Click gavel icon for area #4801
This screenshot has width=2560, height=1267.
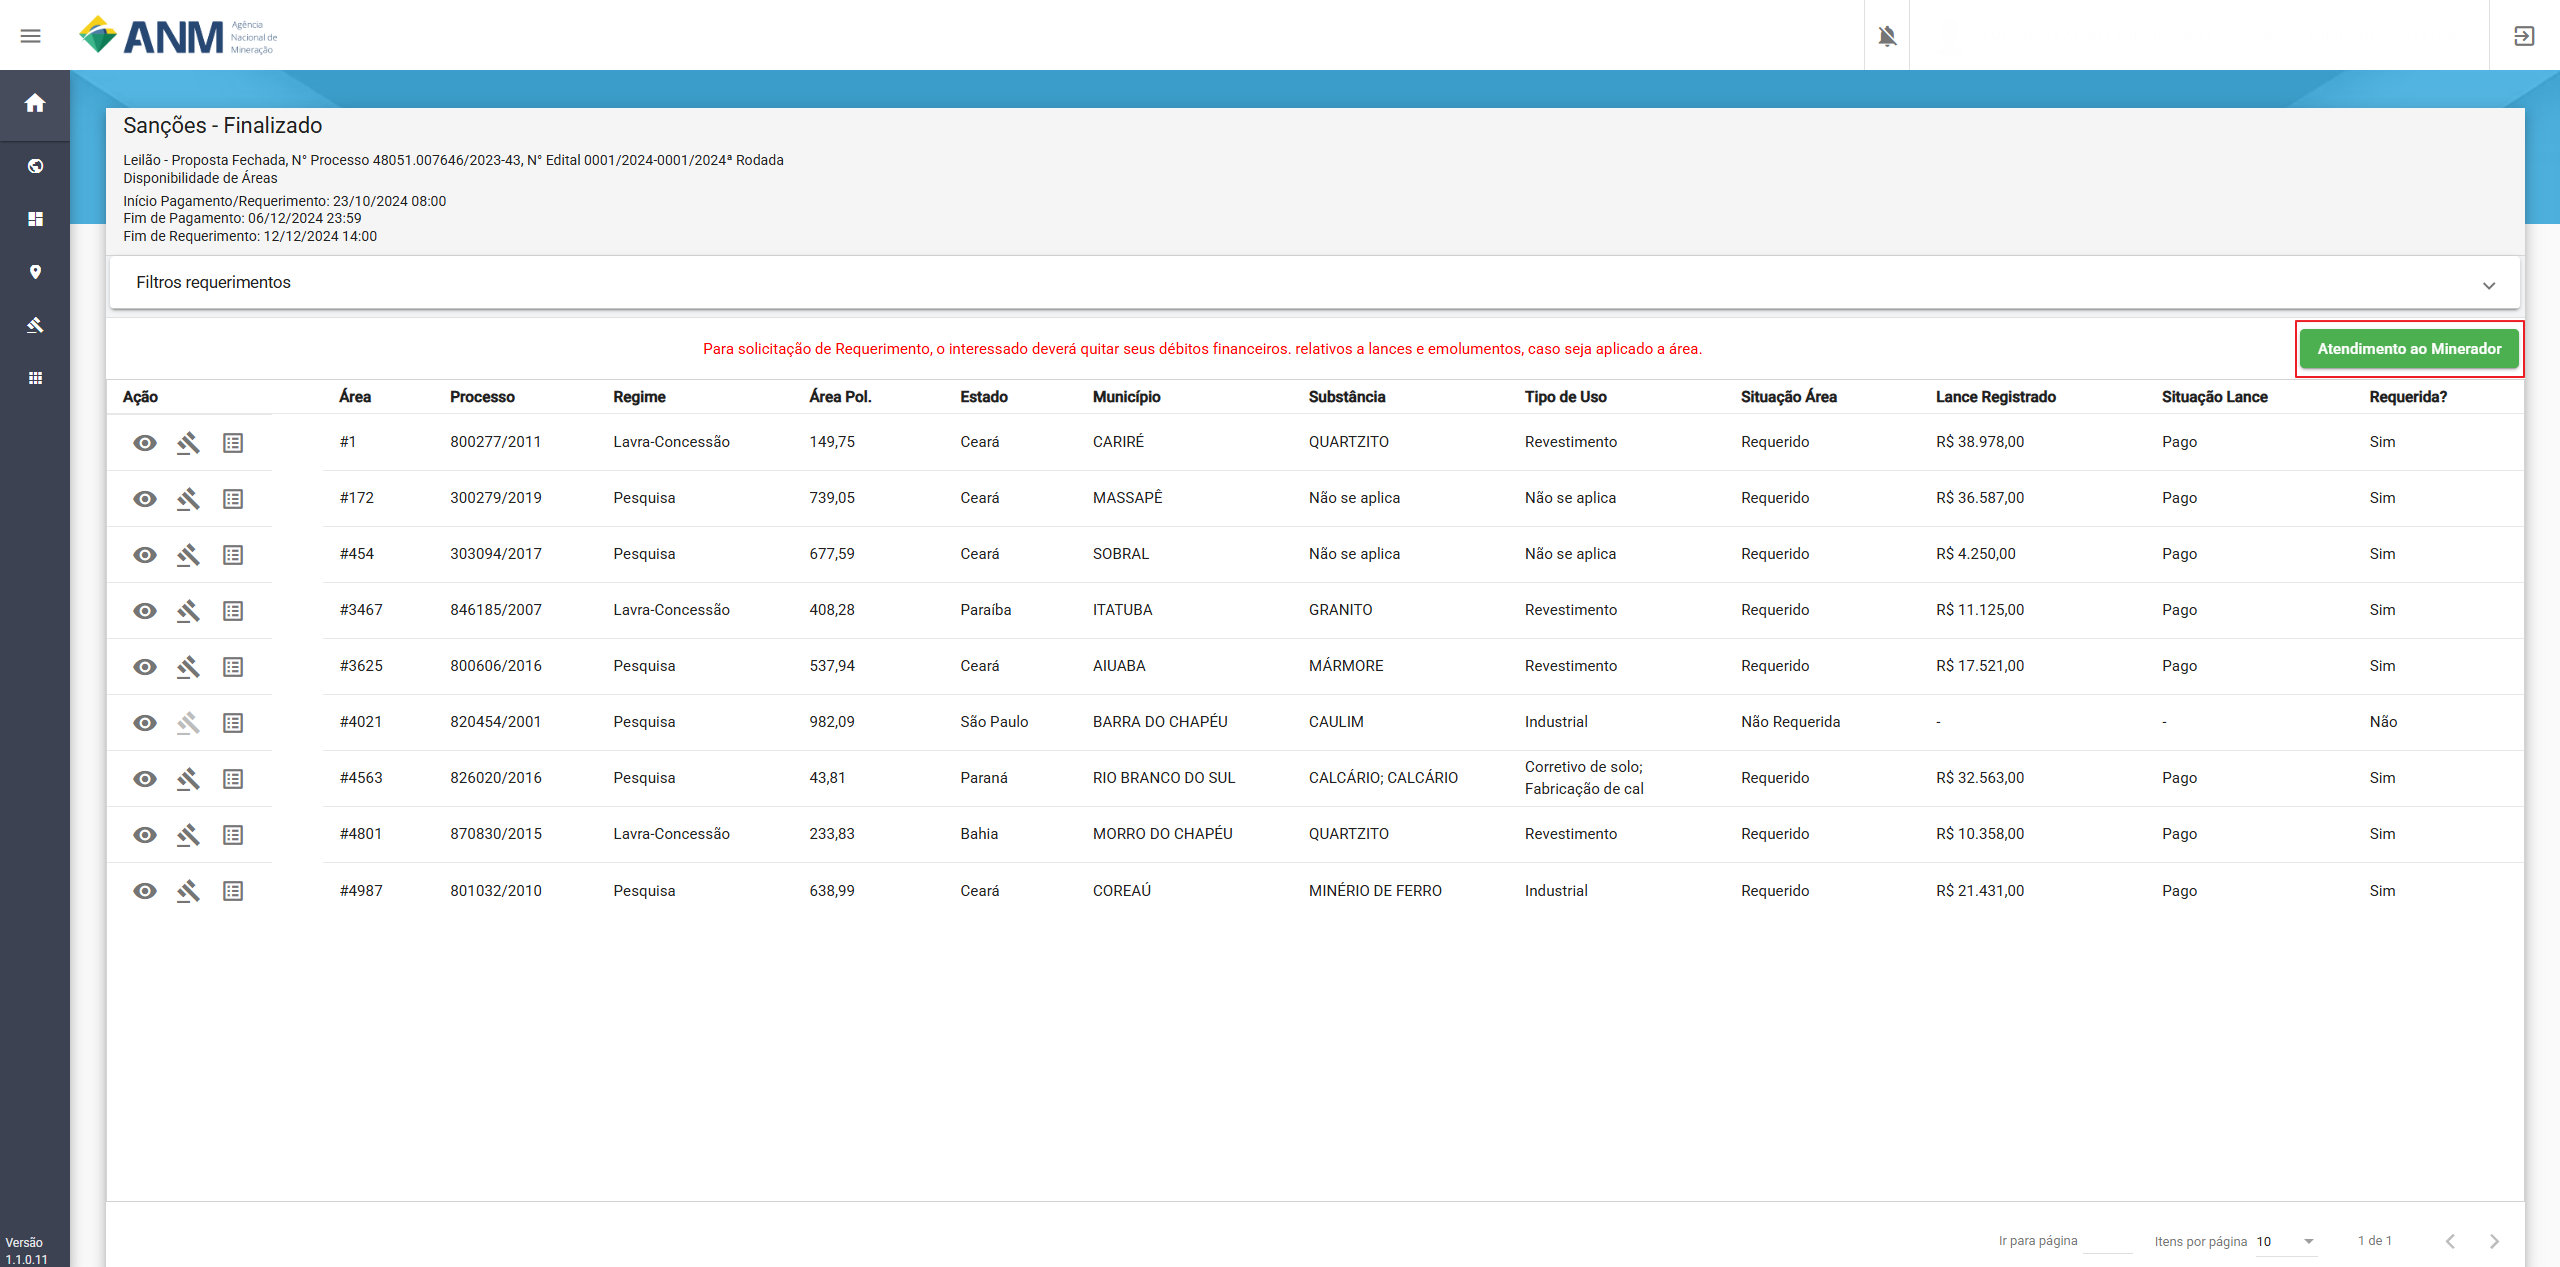point(189,835)
